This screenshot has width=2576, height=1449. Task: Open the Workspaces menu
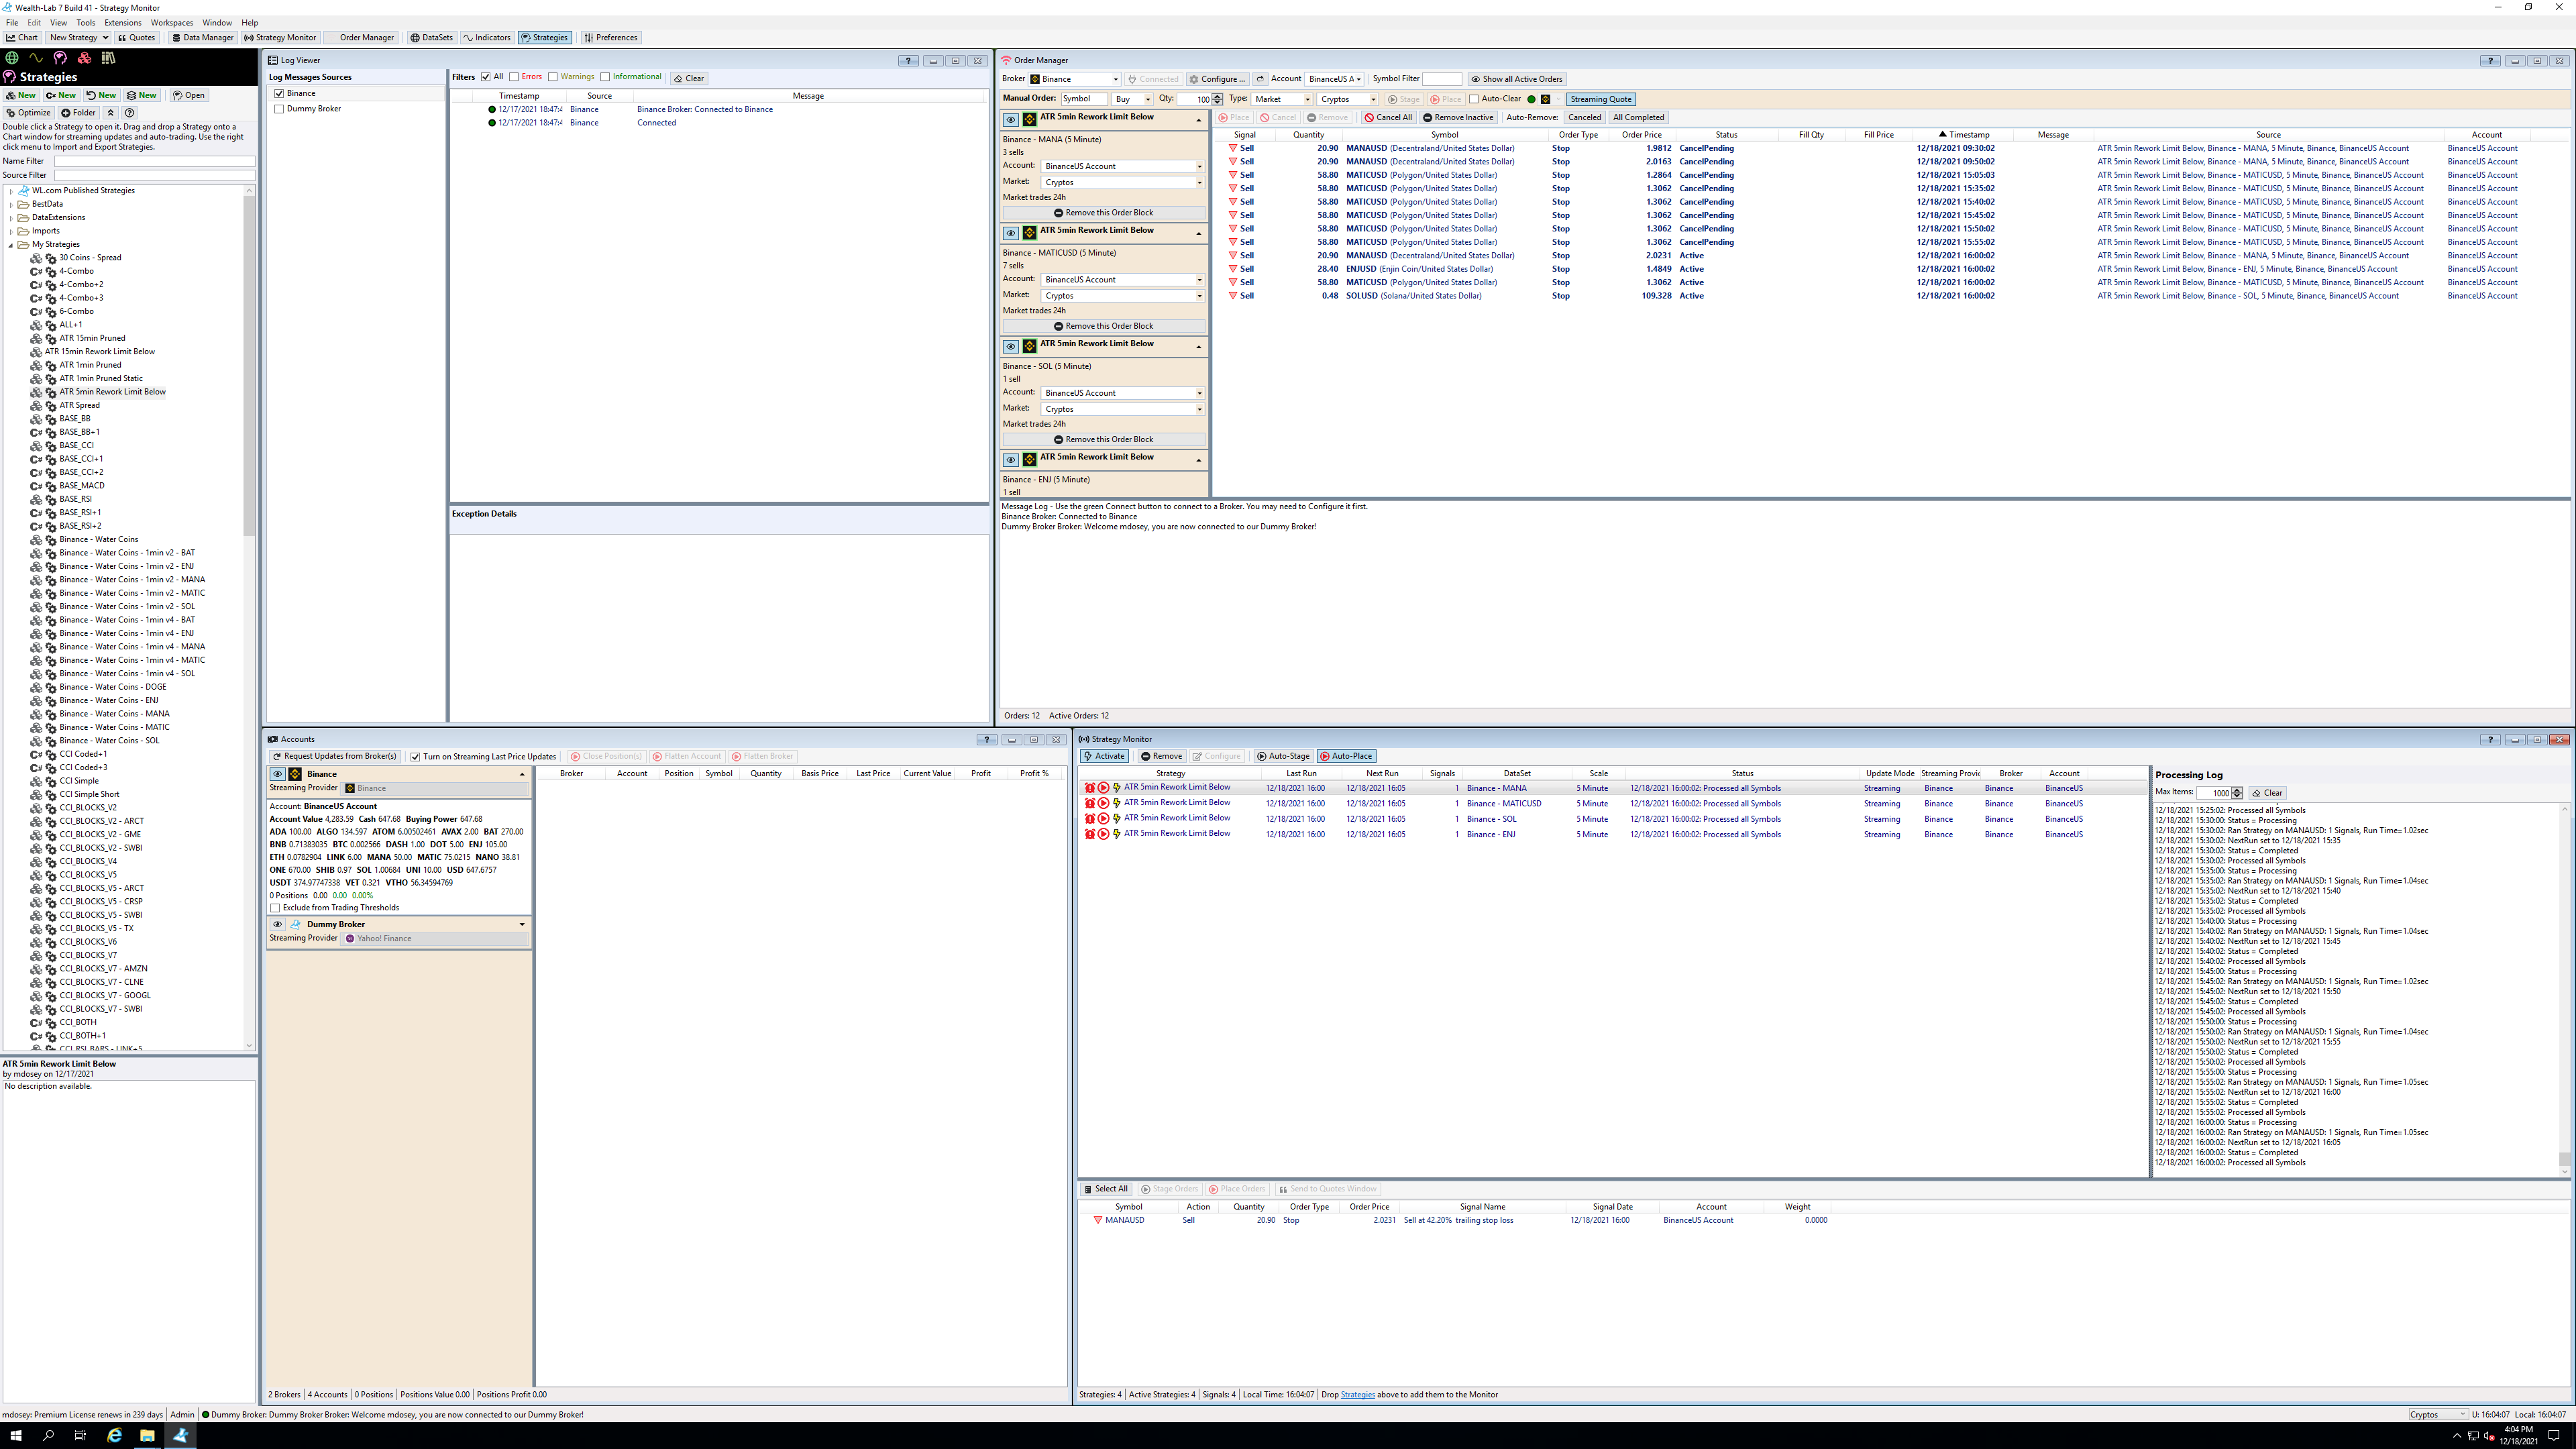(x=171, y=22)
